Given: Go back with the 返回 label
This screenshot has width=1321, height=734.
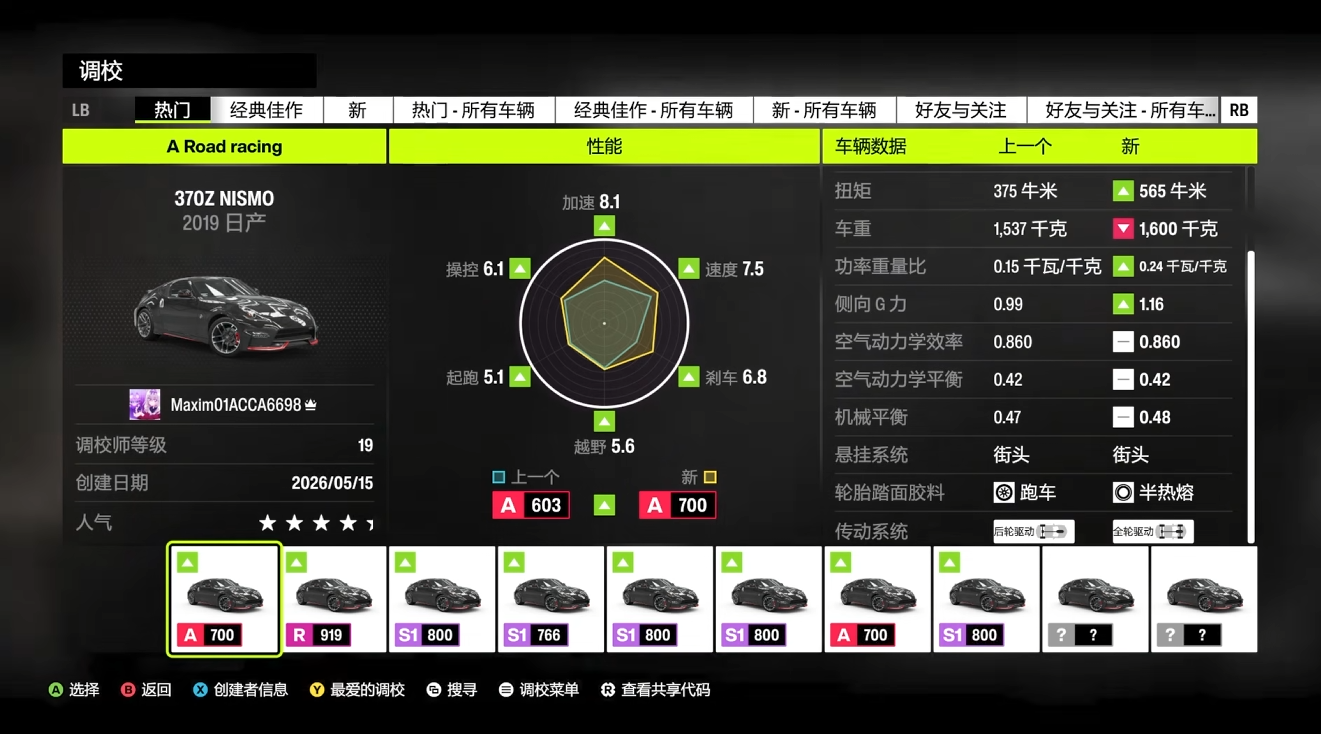Looking at the screenshot, I should click(156, 690).
